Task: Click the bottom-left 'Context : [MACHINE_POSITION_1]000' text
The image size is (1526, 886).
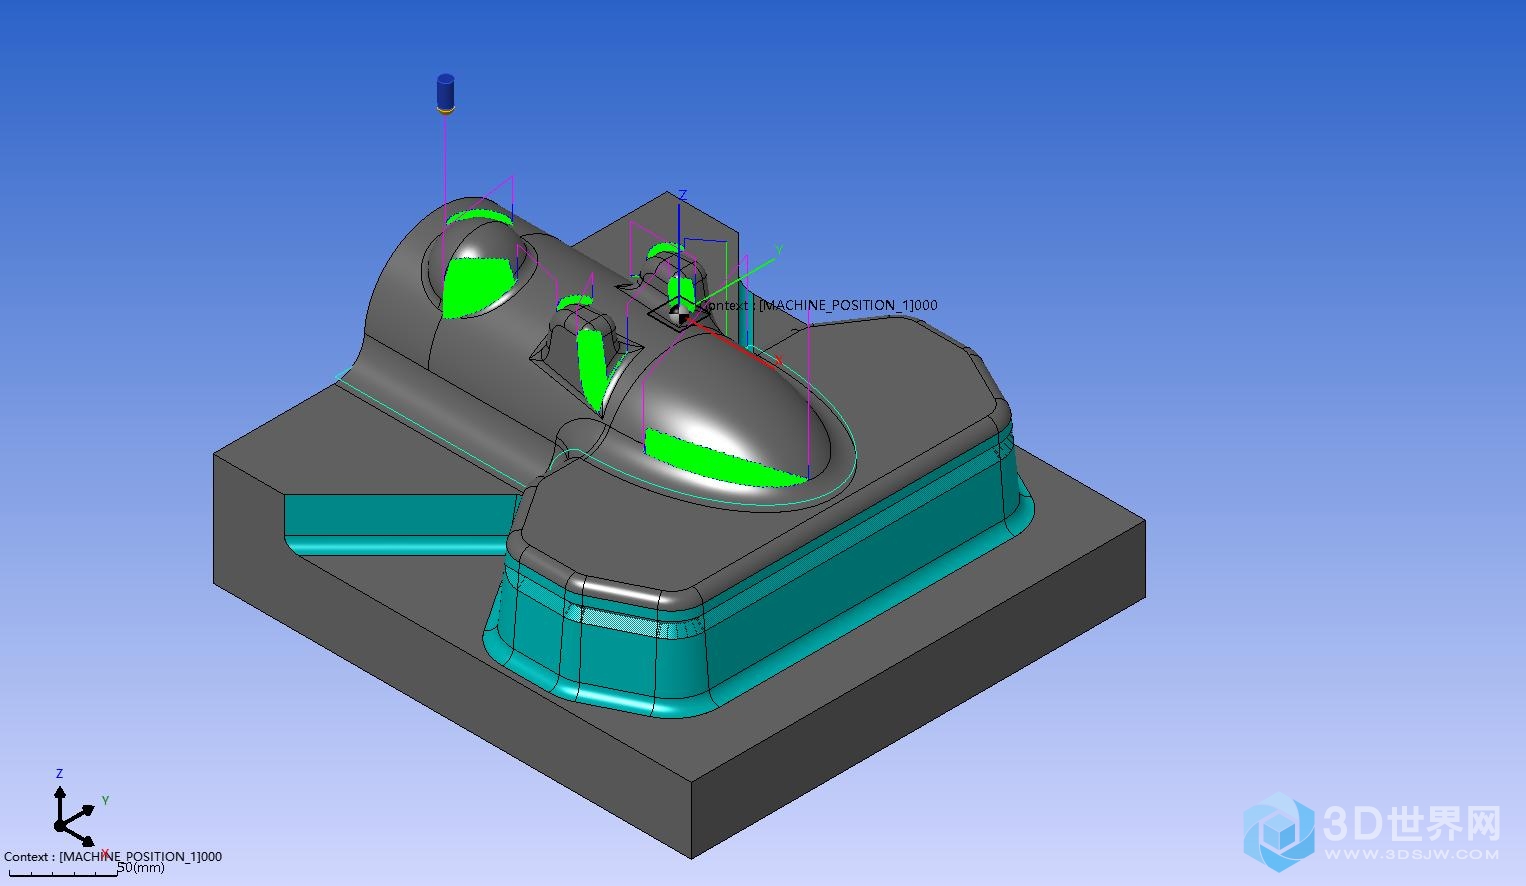Action: tap(113, 857)
